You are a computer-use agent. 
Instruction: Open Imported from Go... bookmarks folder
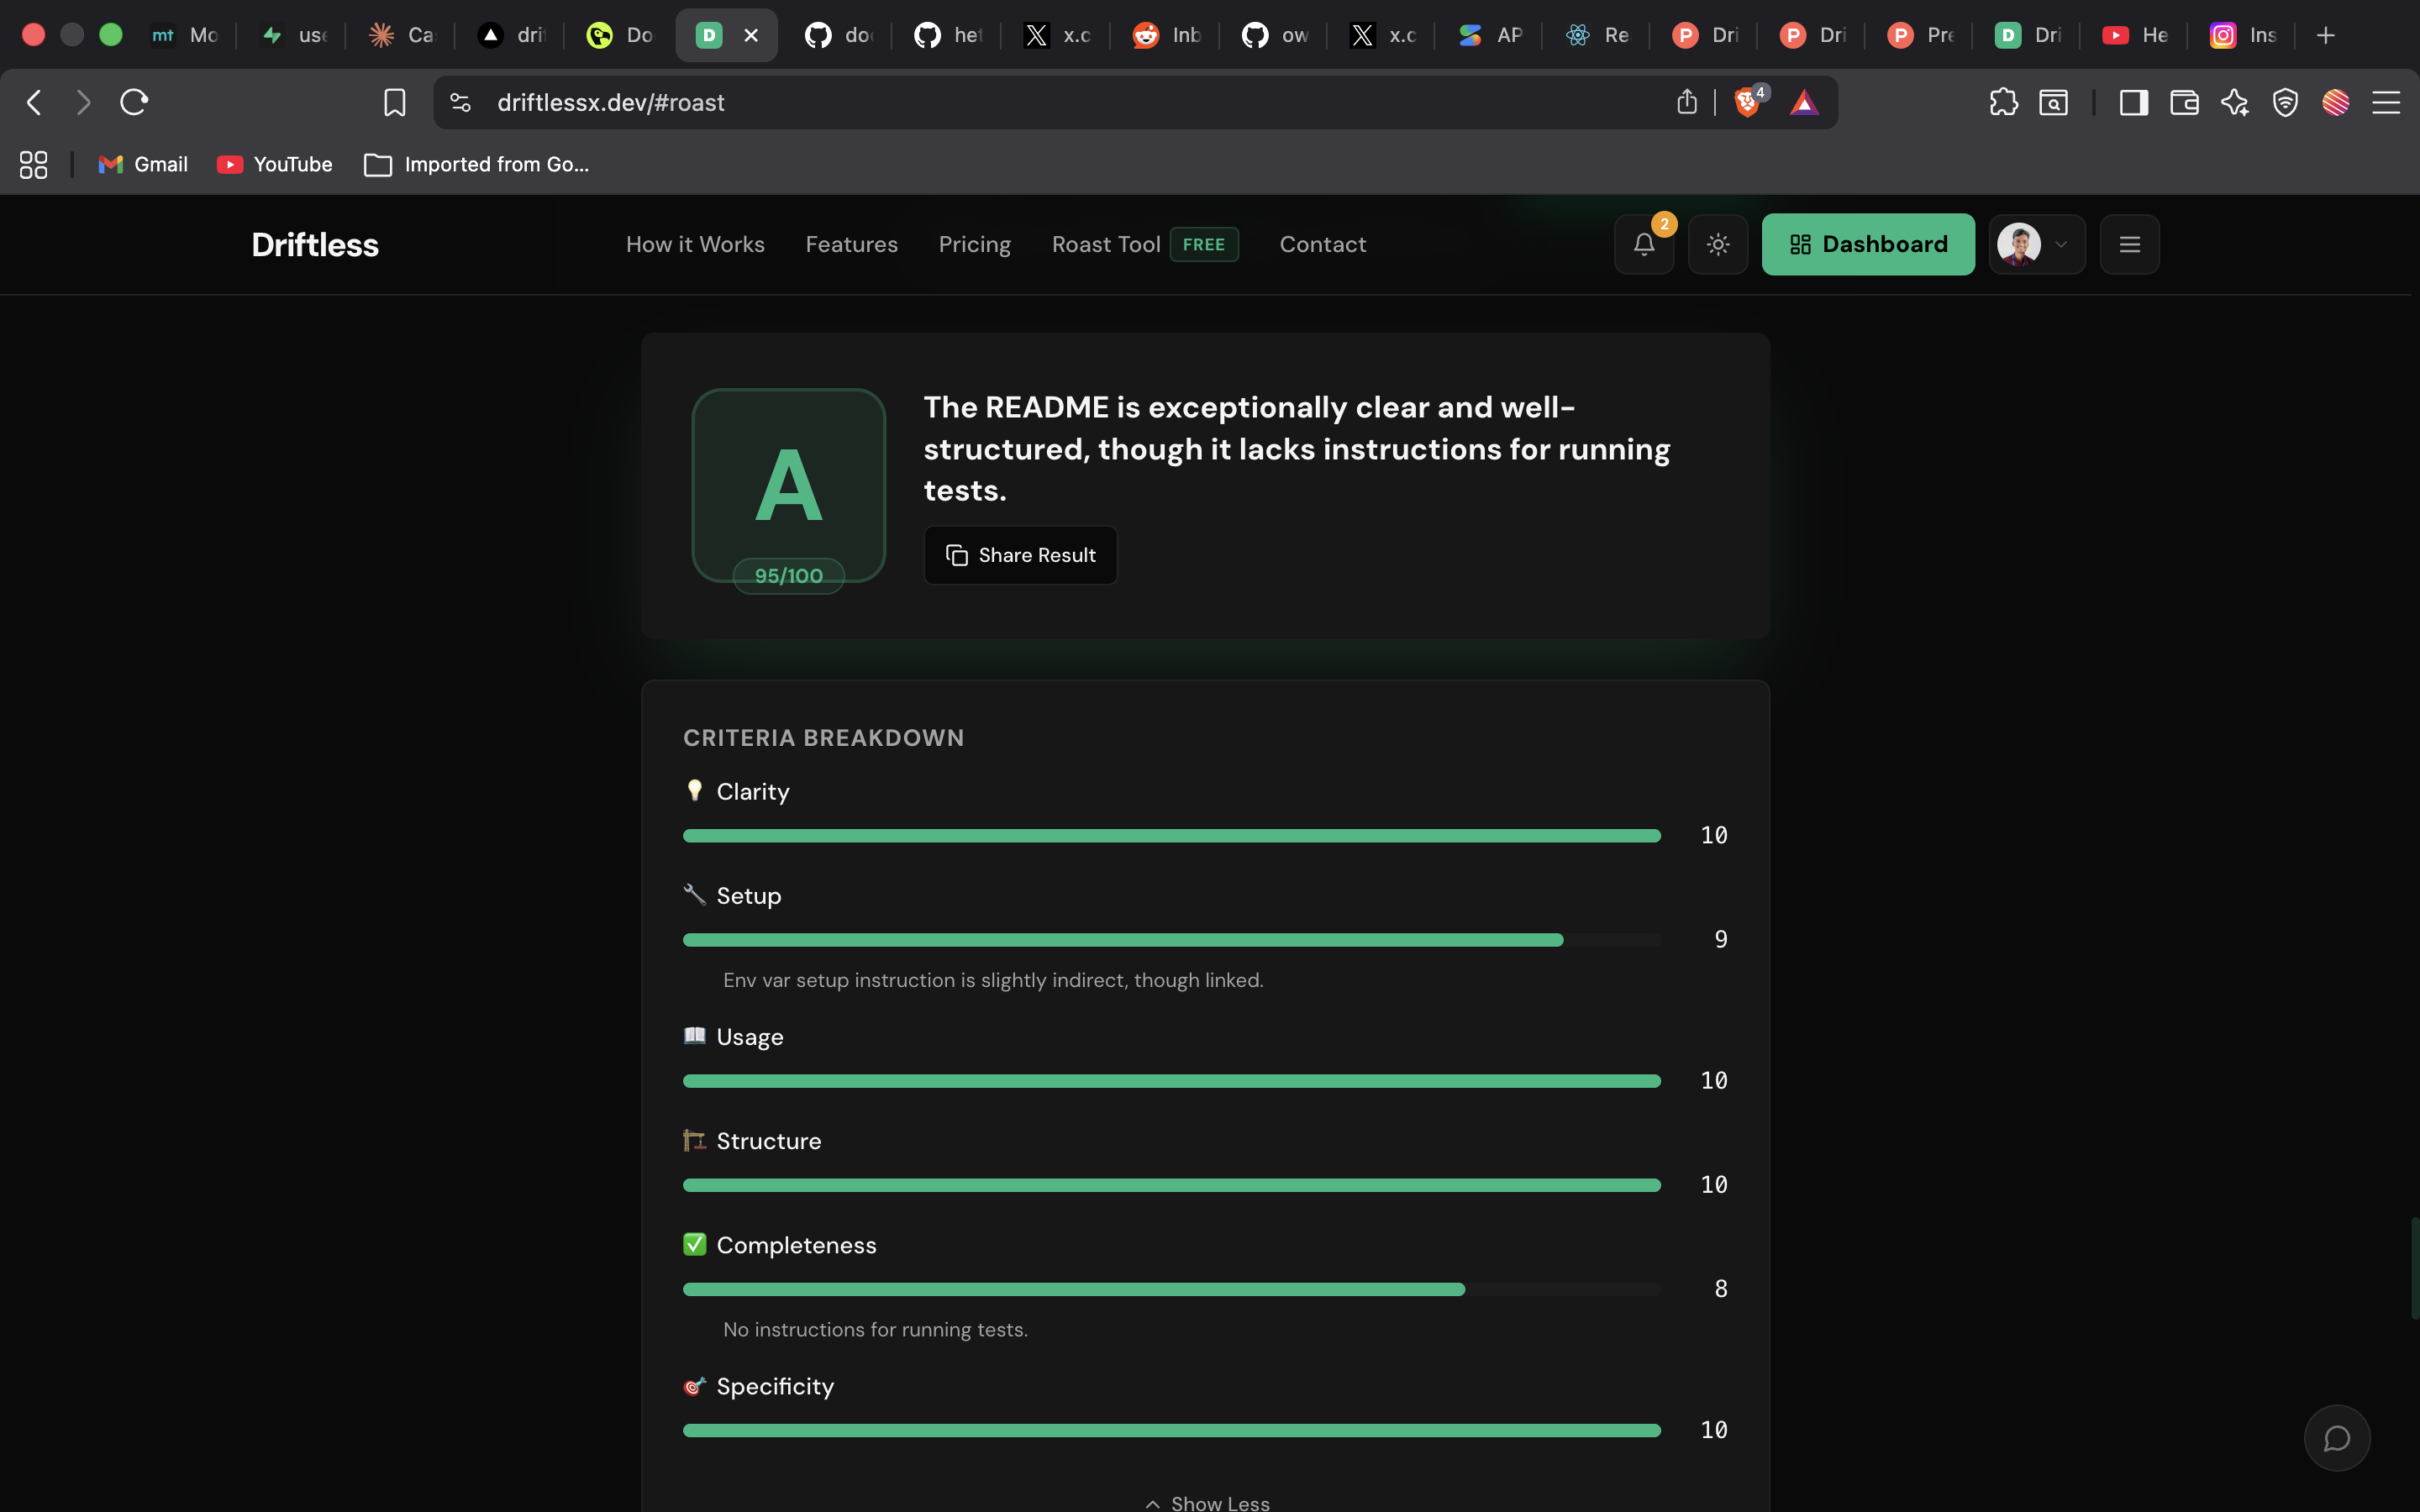[477, 164]
